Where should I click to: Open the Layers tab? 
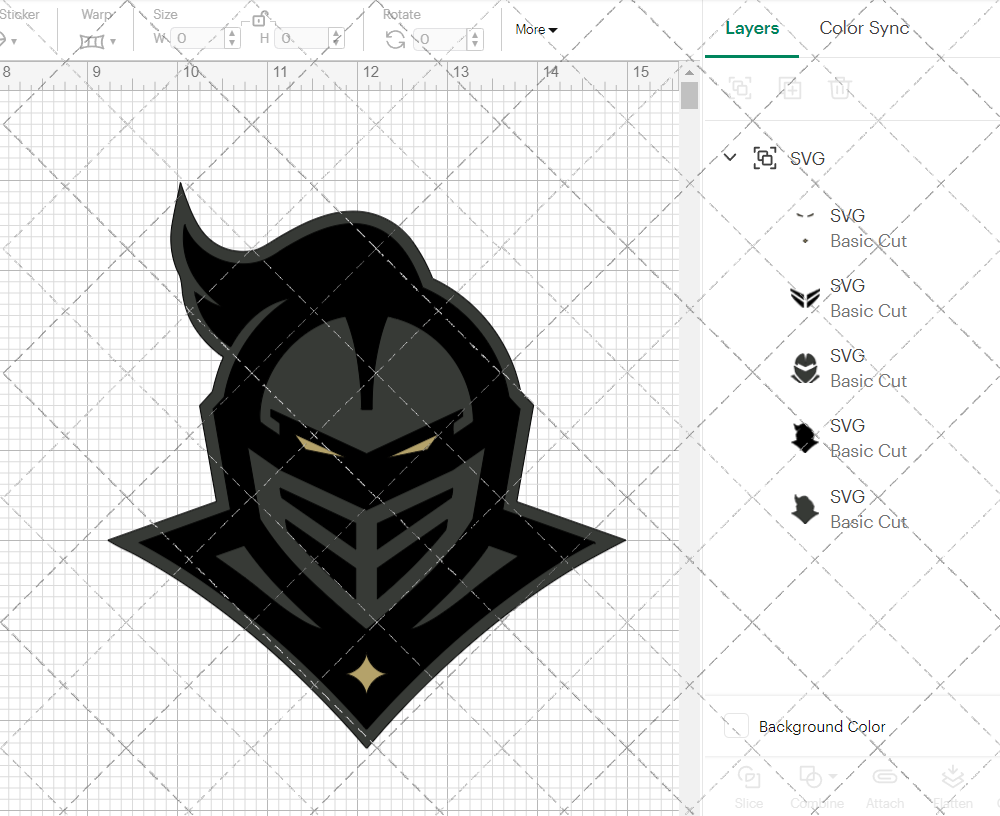tap(752, 28)
